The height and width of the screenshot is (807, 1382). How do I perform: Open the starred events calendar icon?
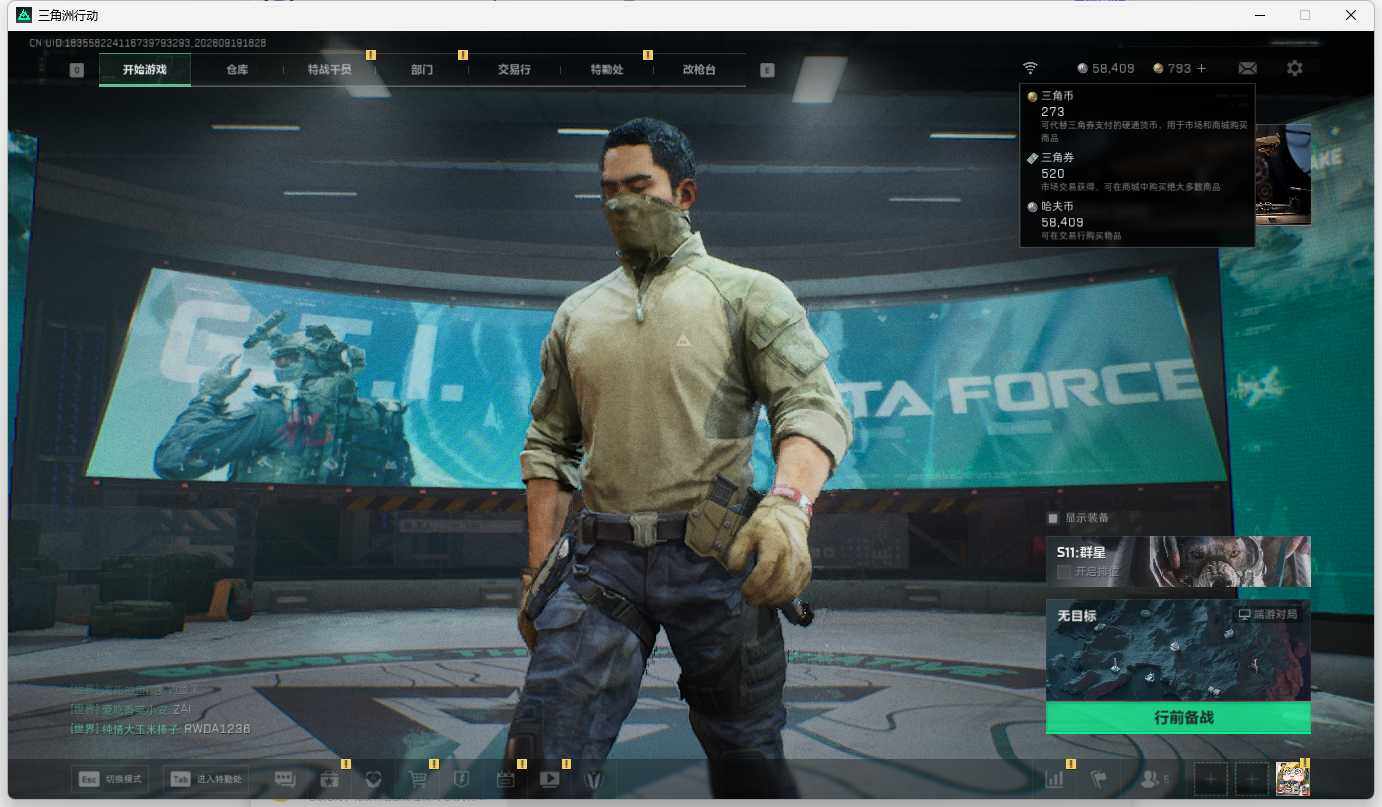tap(330, 780)
